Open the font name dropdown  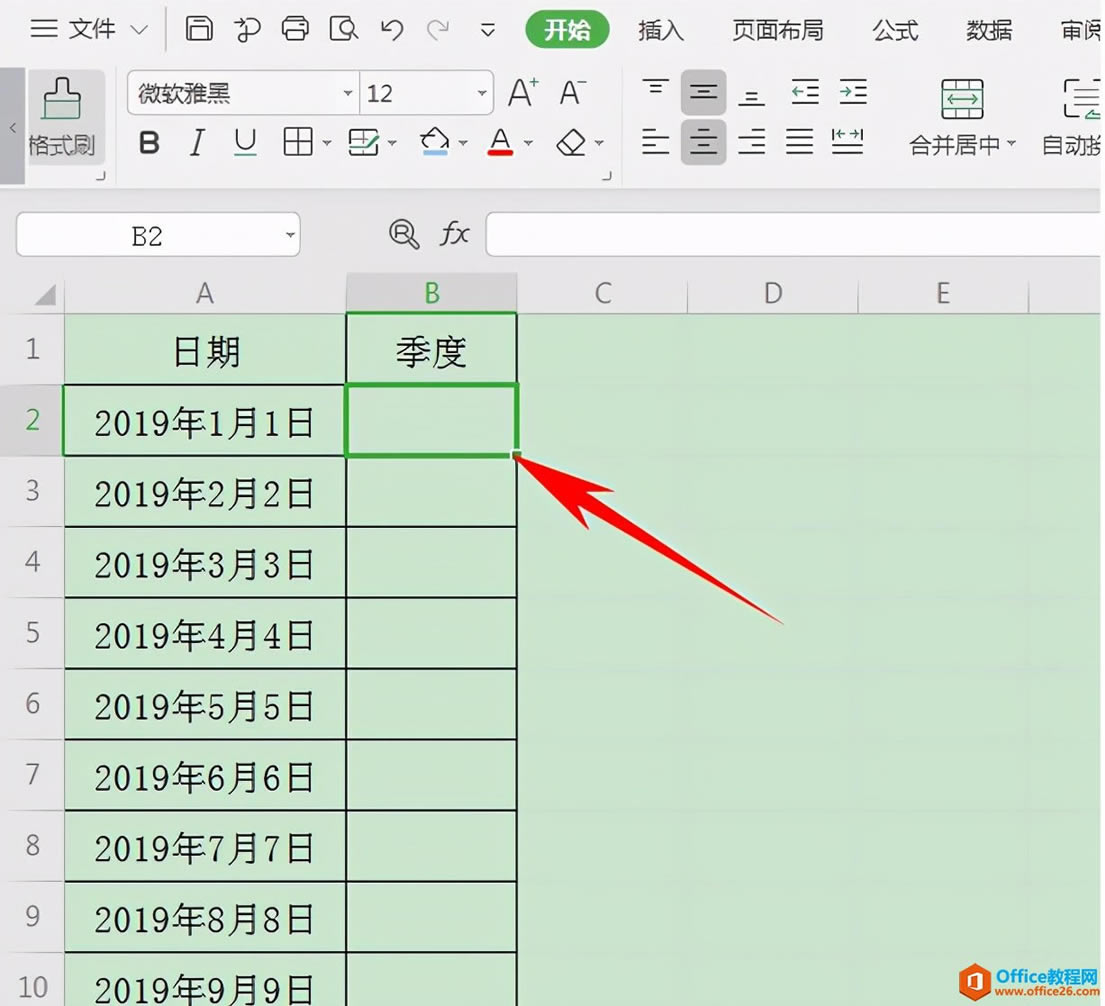coord(347,93)
